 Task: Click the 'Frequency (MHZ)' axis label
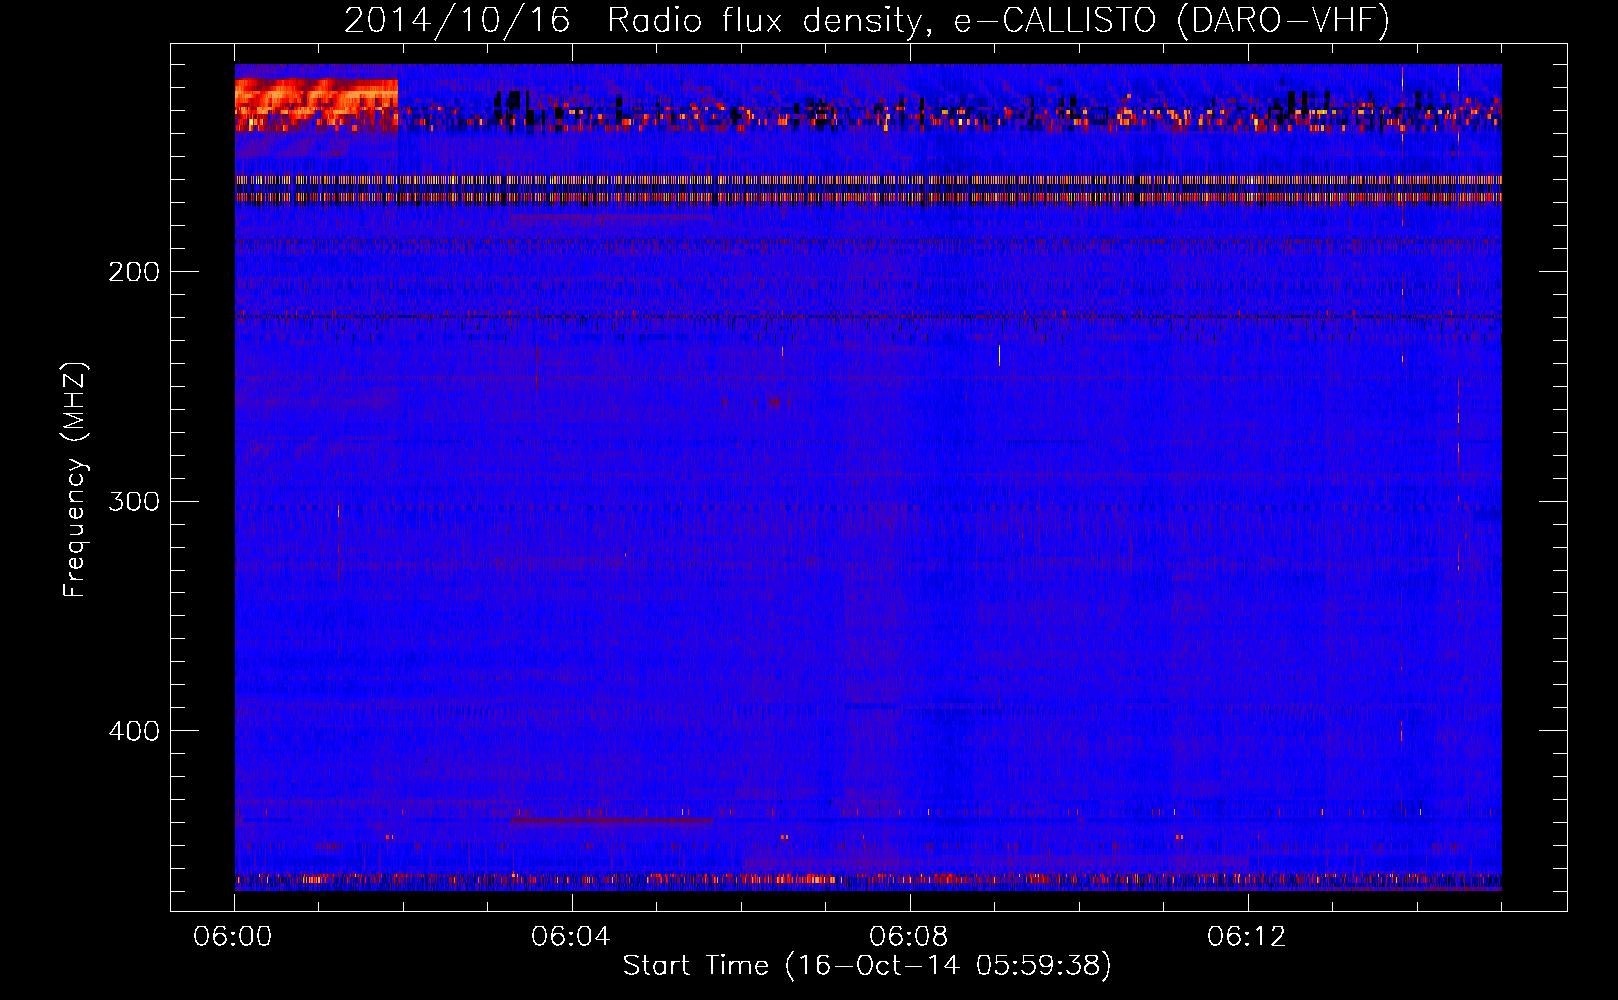[x=75, y=479]
